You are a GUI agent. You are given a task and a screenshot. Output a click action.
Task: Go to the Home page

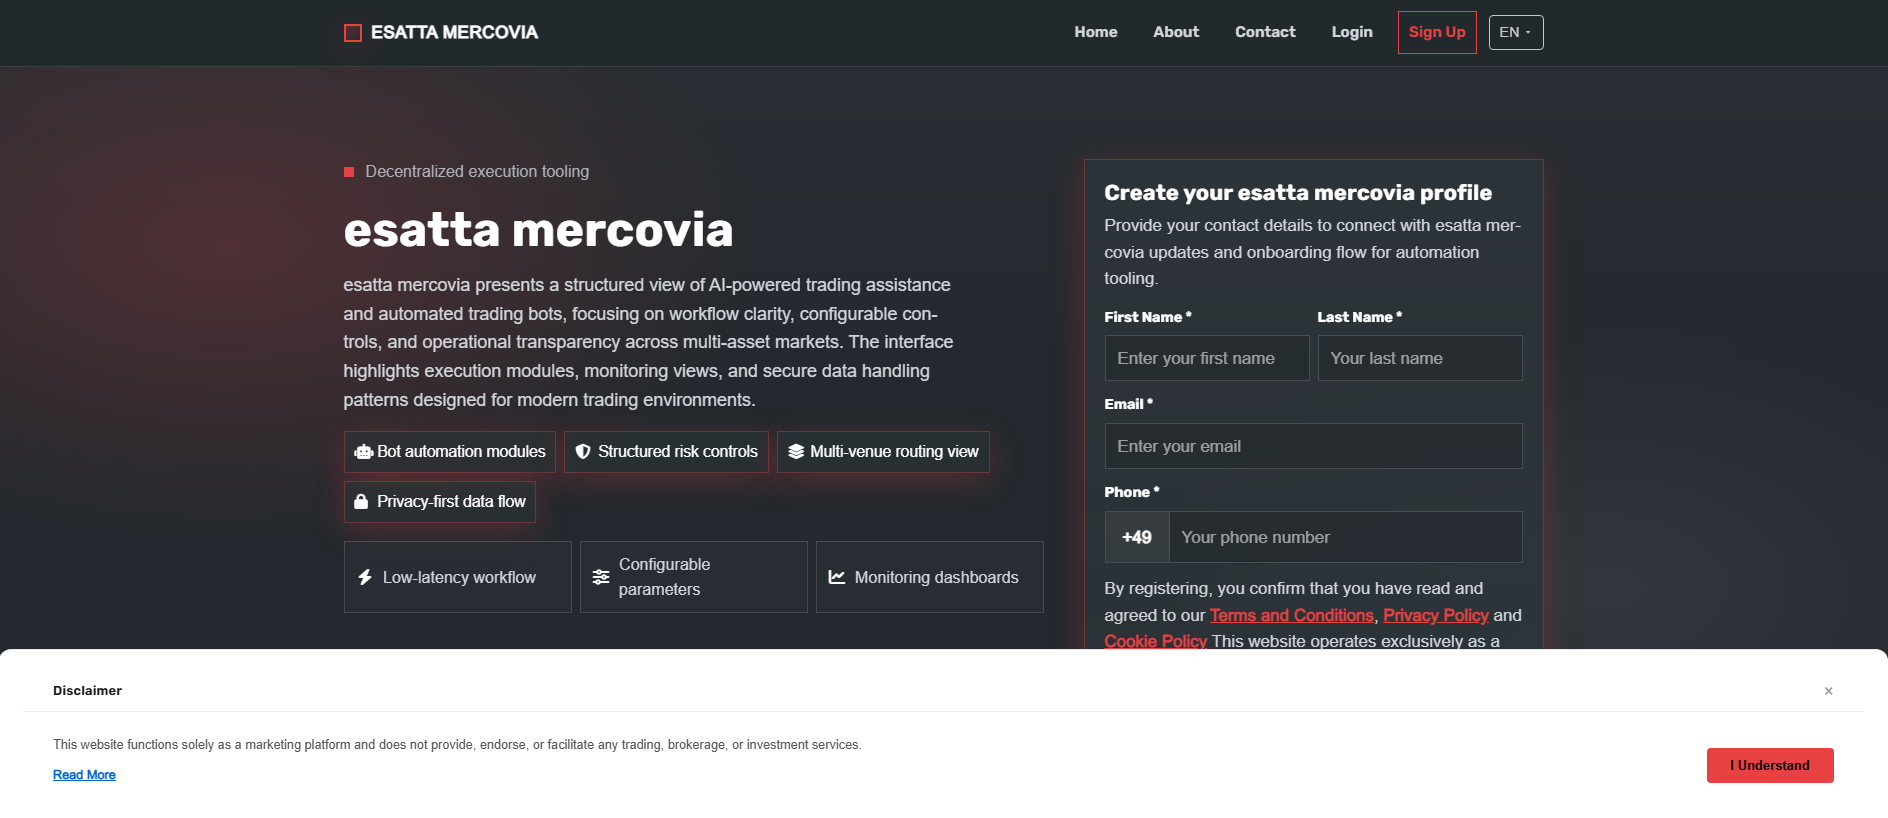(x=1096, y=32)
